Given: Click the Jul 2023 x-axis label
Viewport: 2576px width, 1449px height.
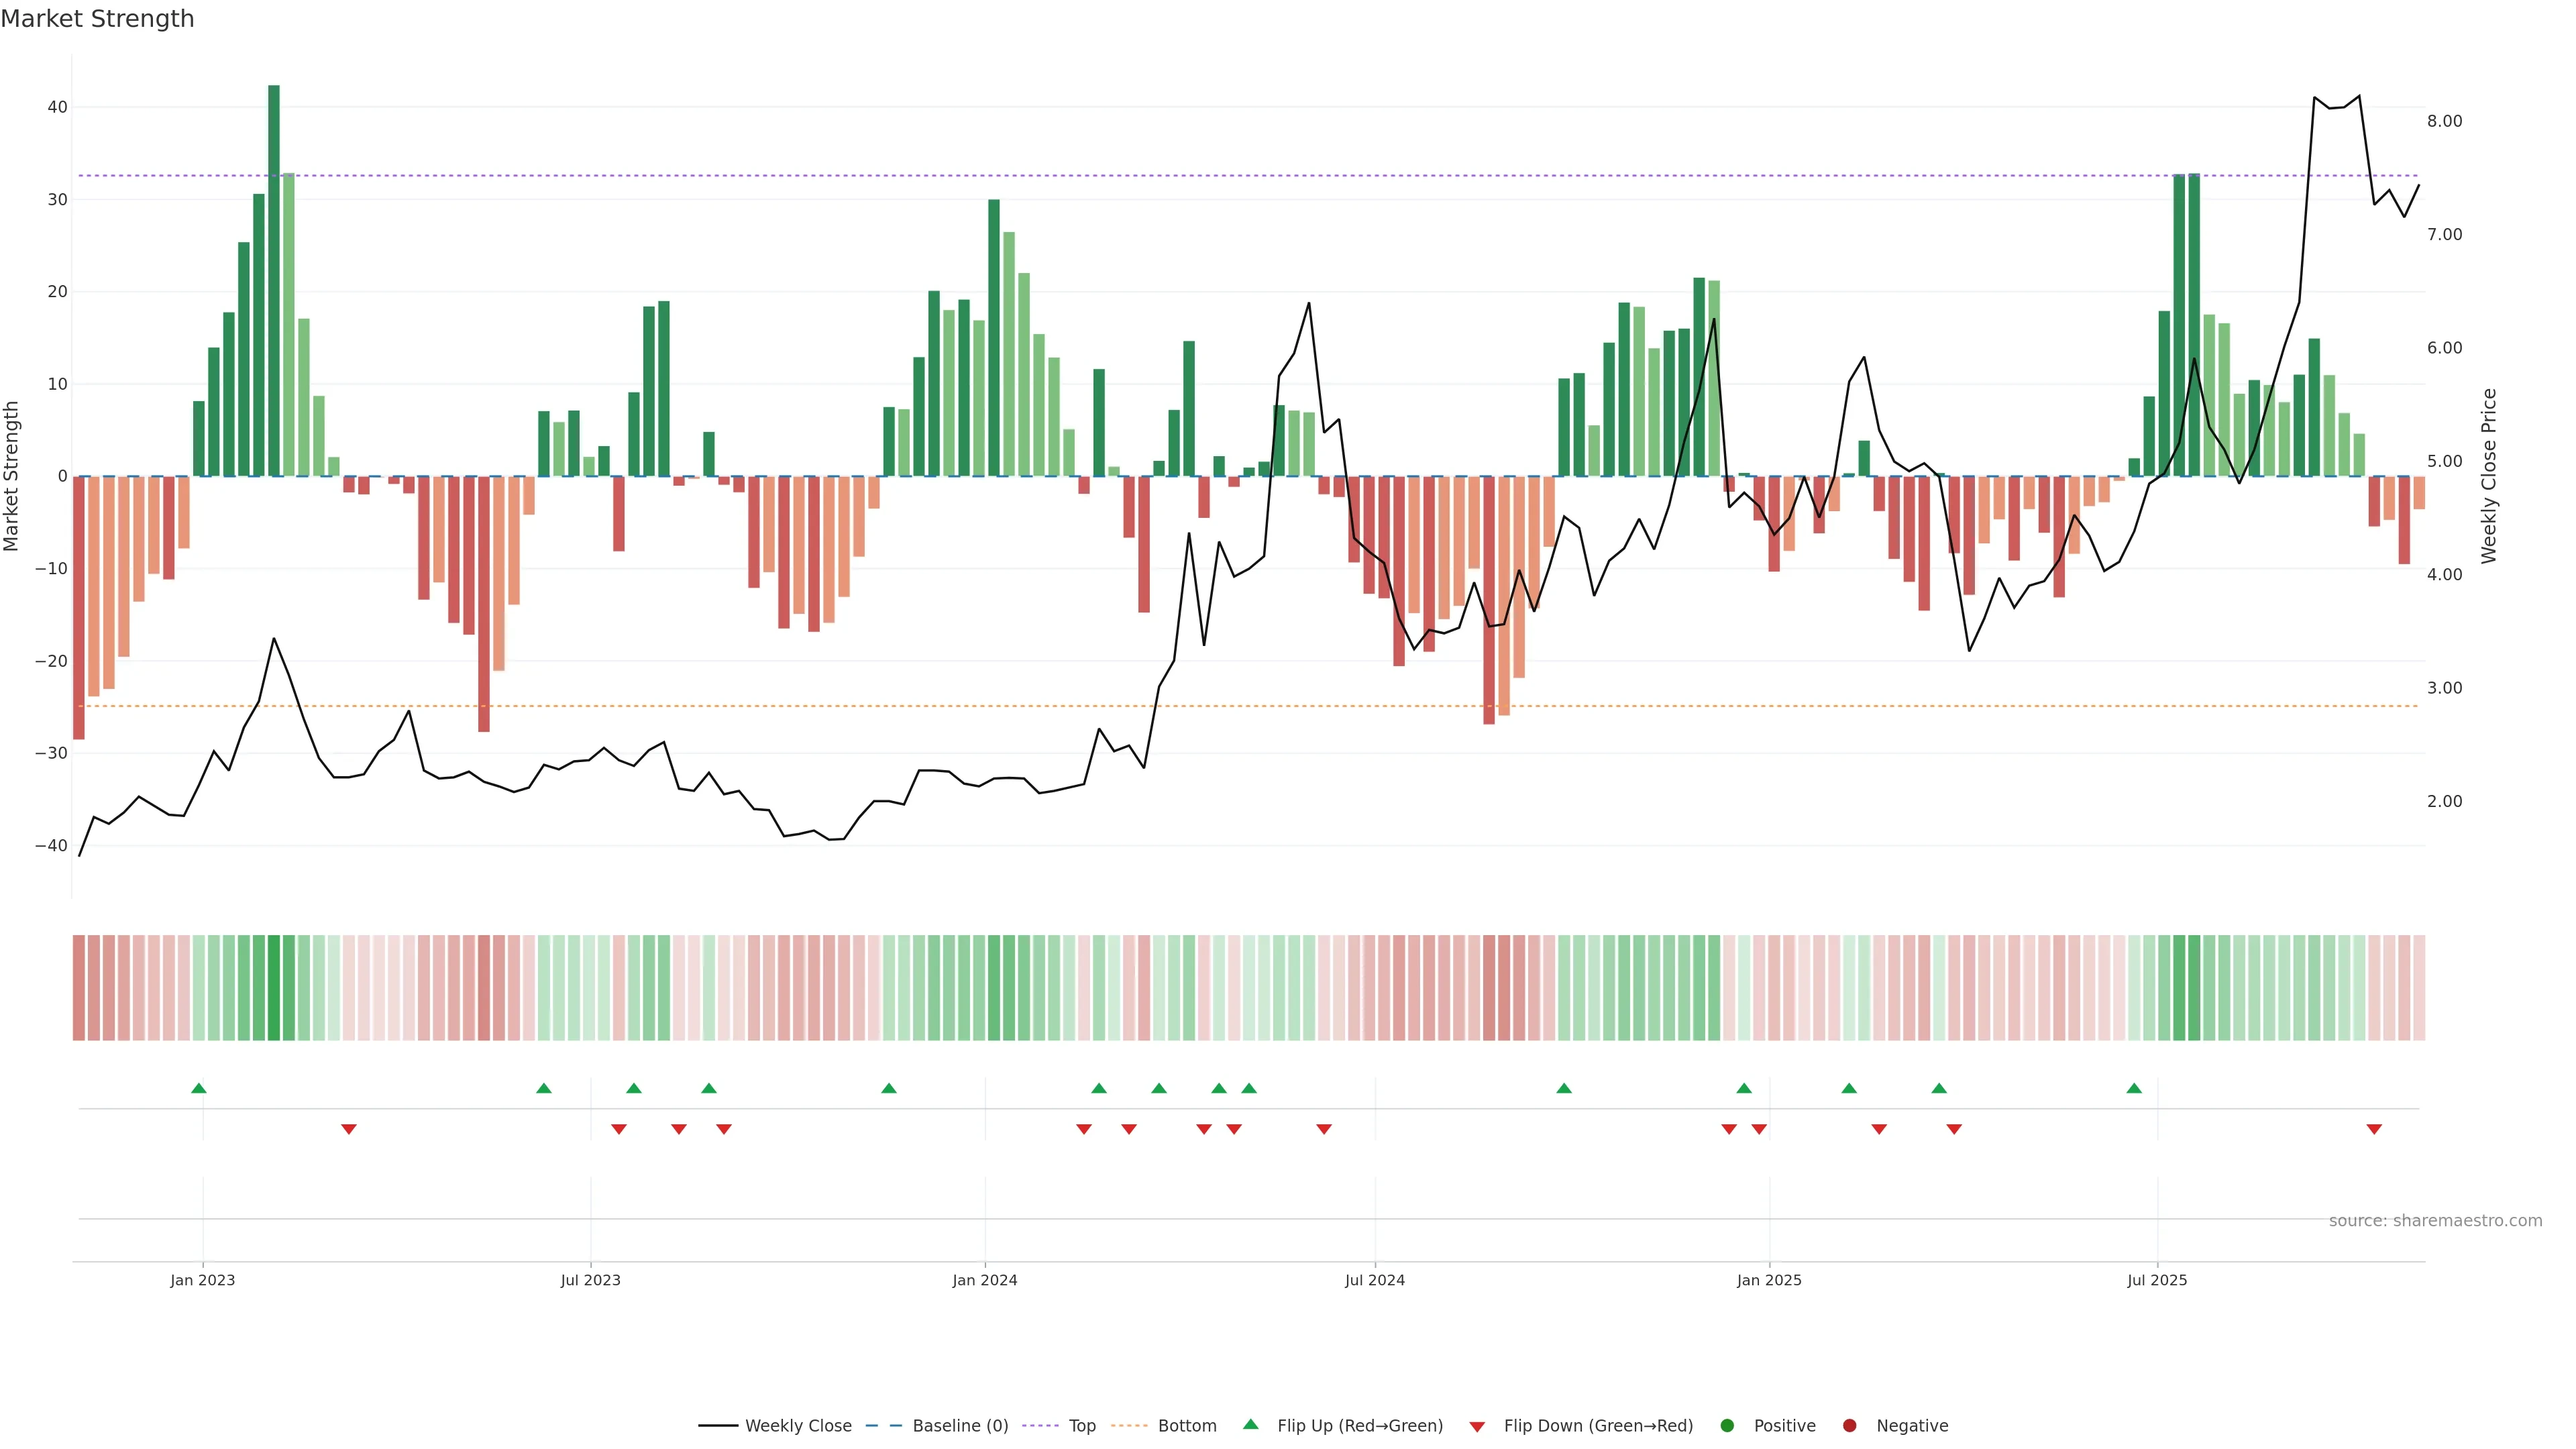Looking at the screenshot, I should click(590, 1280).
